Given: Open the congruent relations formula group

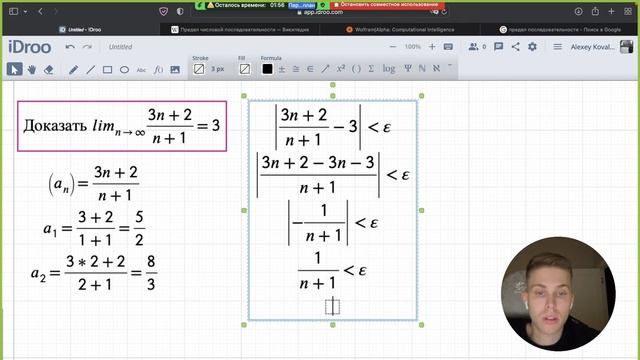Looking at the screenshot, I should (296, 69).
